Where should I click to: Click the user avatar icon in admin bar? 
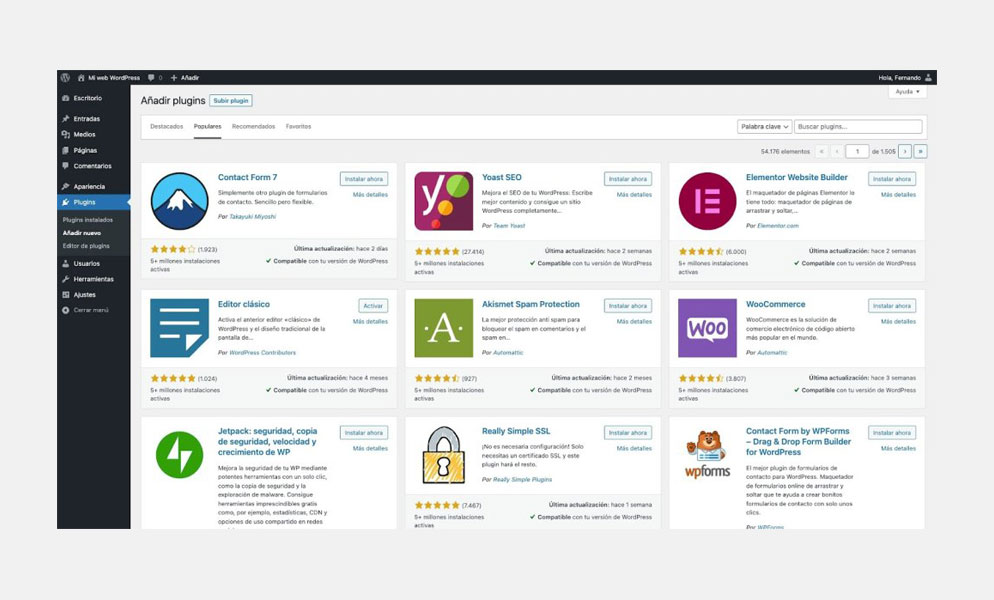[x=928, y=78]
